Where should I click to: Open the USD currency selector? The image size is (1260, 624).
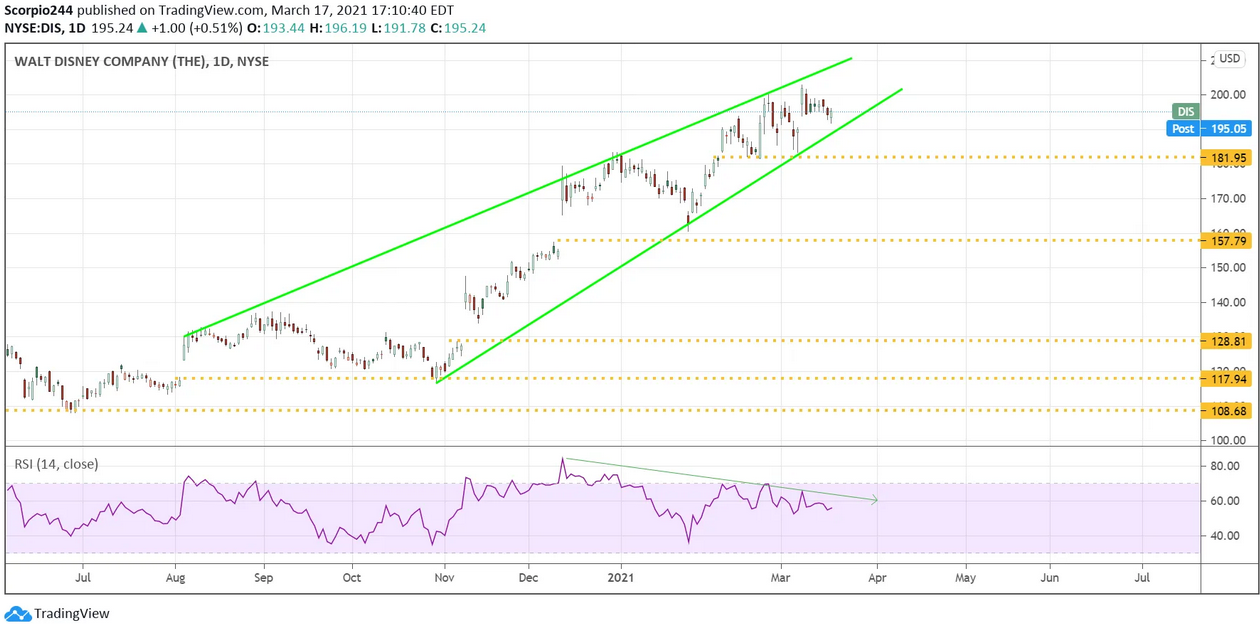[1229, 59]
